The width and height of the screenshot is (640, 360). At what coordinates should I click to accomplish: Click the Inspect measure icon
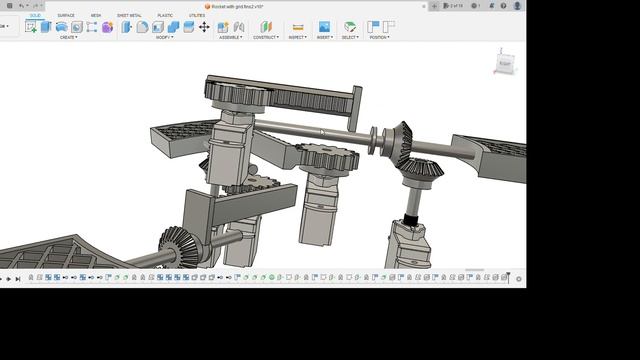coord(298,27)
